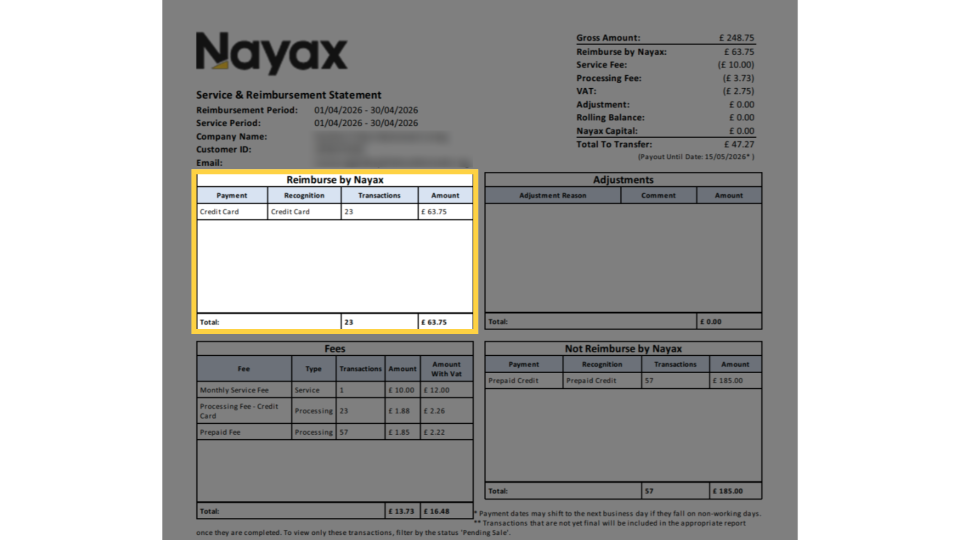Click the 'Rolling Balance:' summary label

click(610, 118)
